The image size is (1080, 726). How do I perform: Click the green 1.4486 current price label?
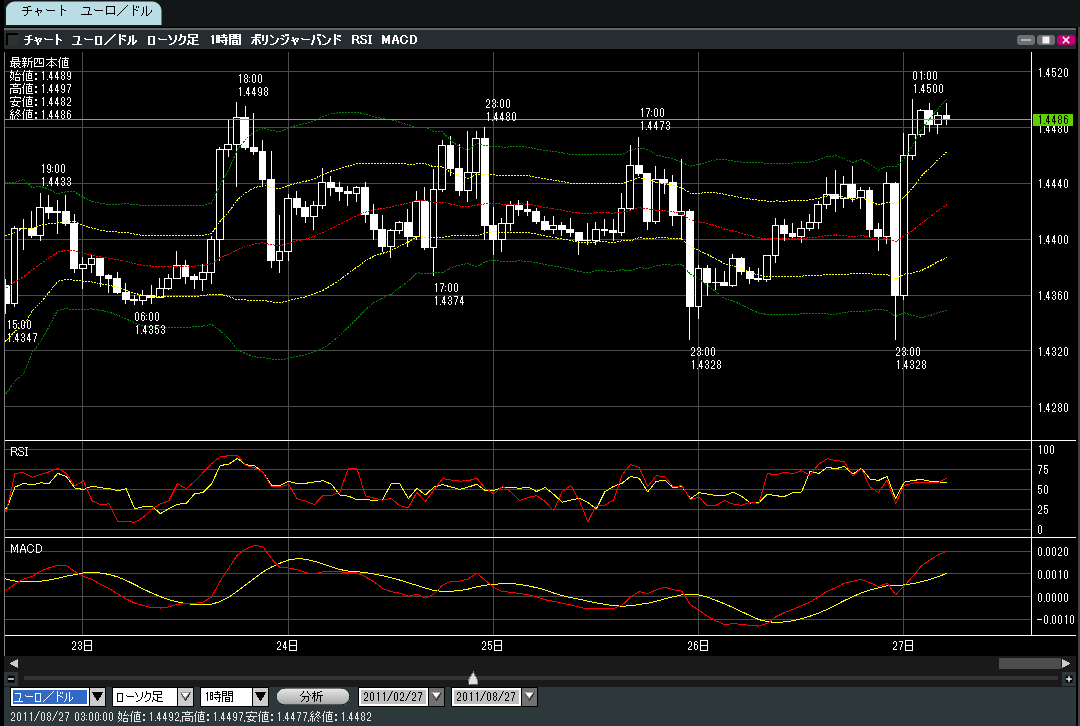click(1052, 120)
